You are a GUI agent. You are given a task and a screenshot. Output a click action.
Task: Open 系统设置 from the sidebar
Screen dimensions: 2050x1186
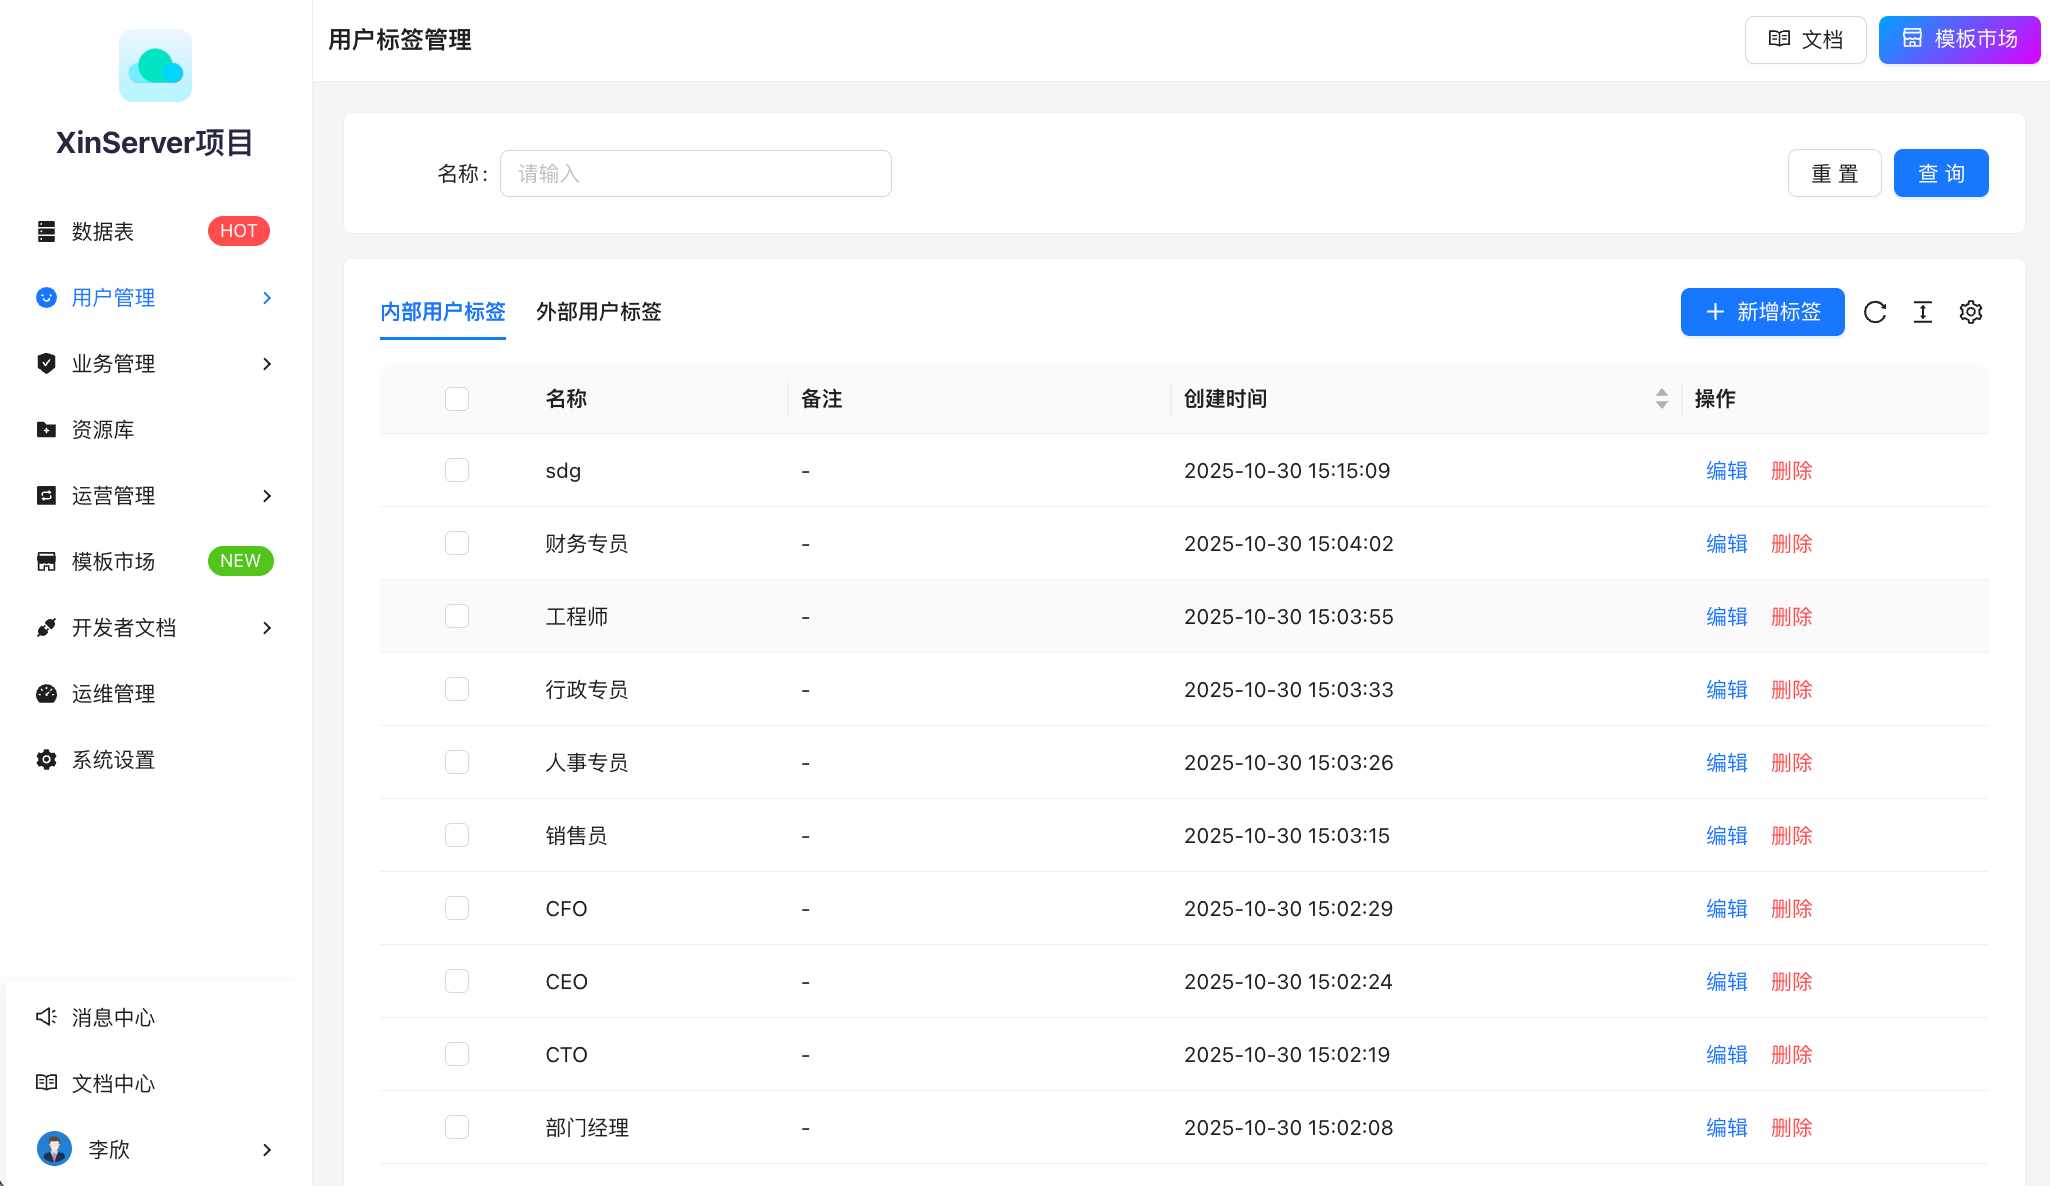point(112,759)
